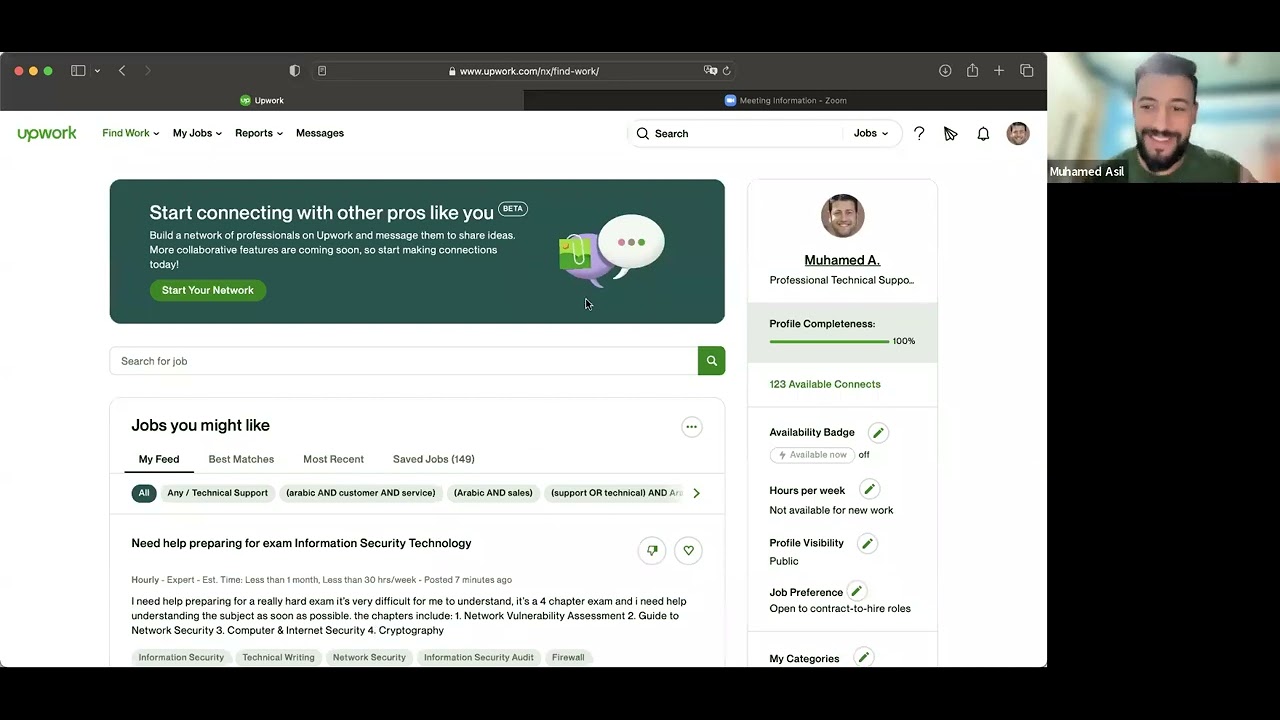Click the profile photo in sidebar card

(842, 216)
